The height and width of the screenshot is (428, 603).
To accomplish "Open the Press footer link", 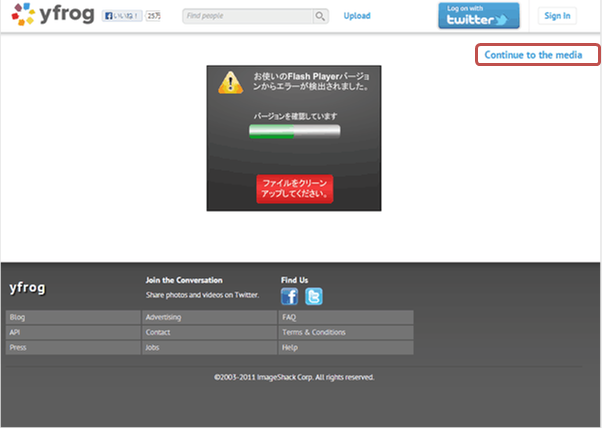I will [x=73, y=348].
